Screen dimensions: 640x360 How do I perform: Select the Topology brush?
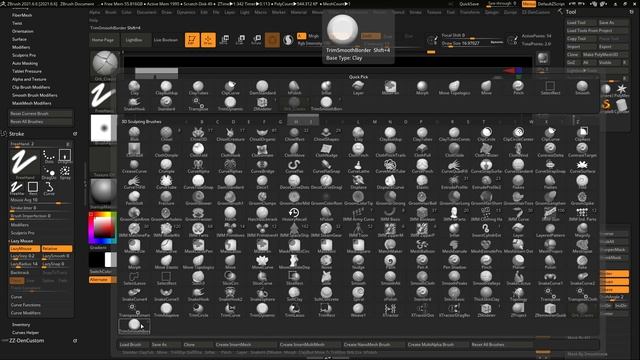[x=518, y=293]
